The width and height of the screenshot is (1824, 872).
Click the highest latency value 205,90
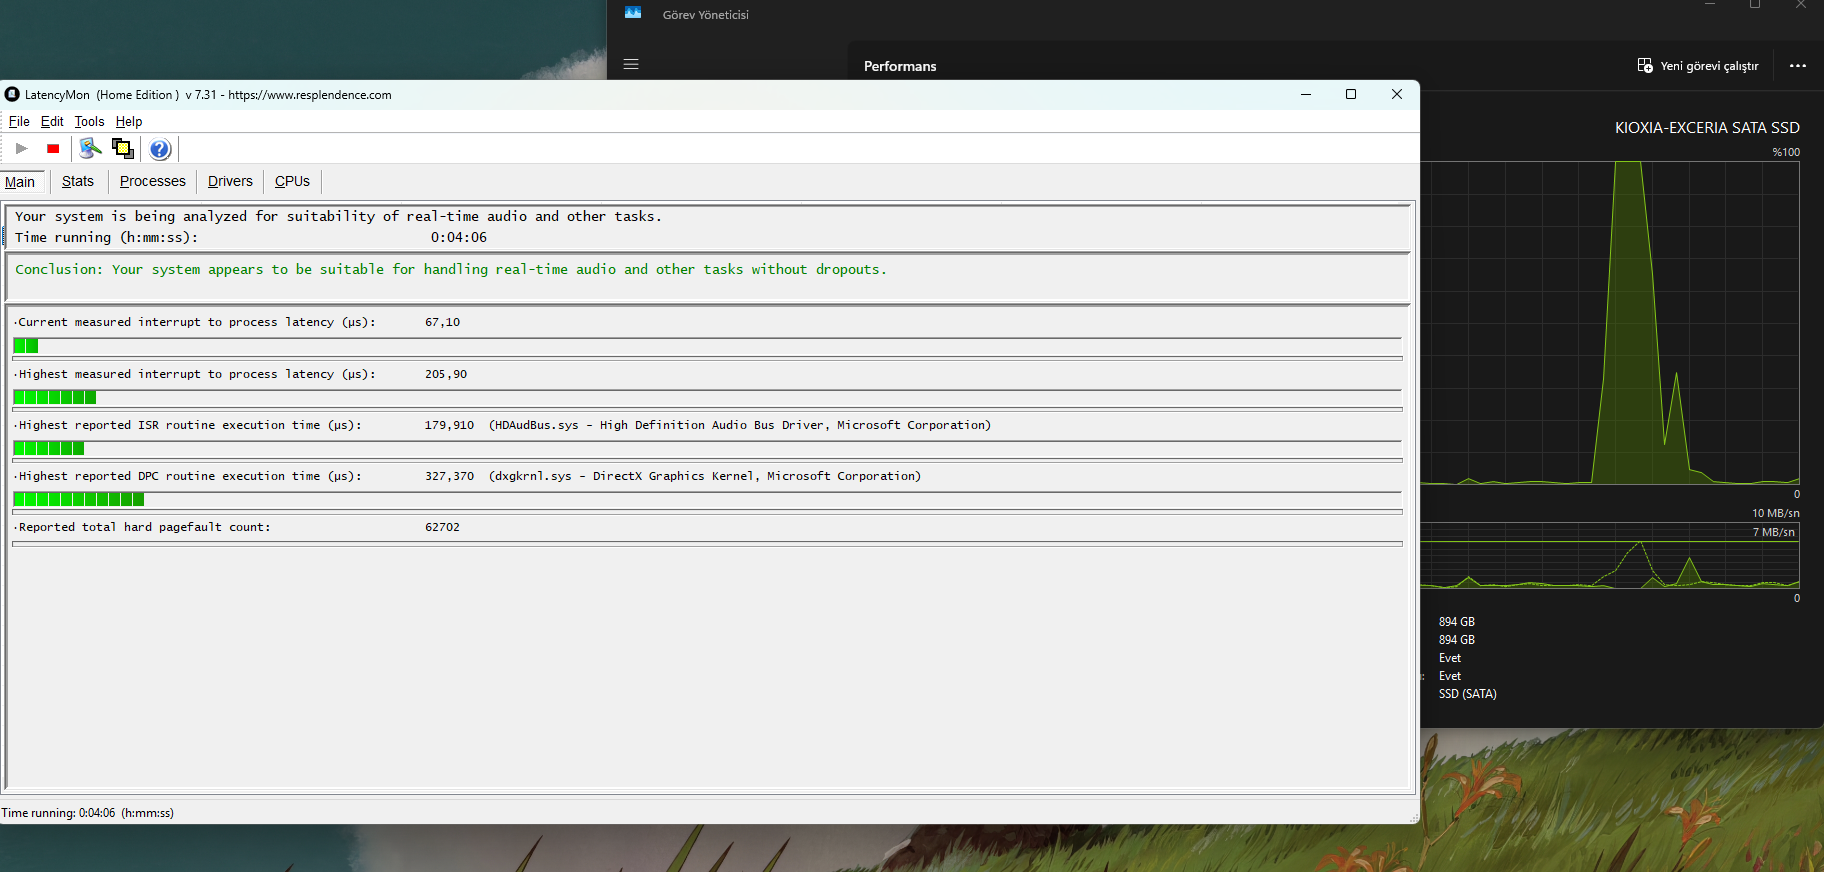click(x=446, y=374)
